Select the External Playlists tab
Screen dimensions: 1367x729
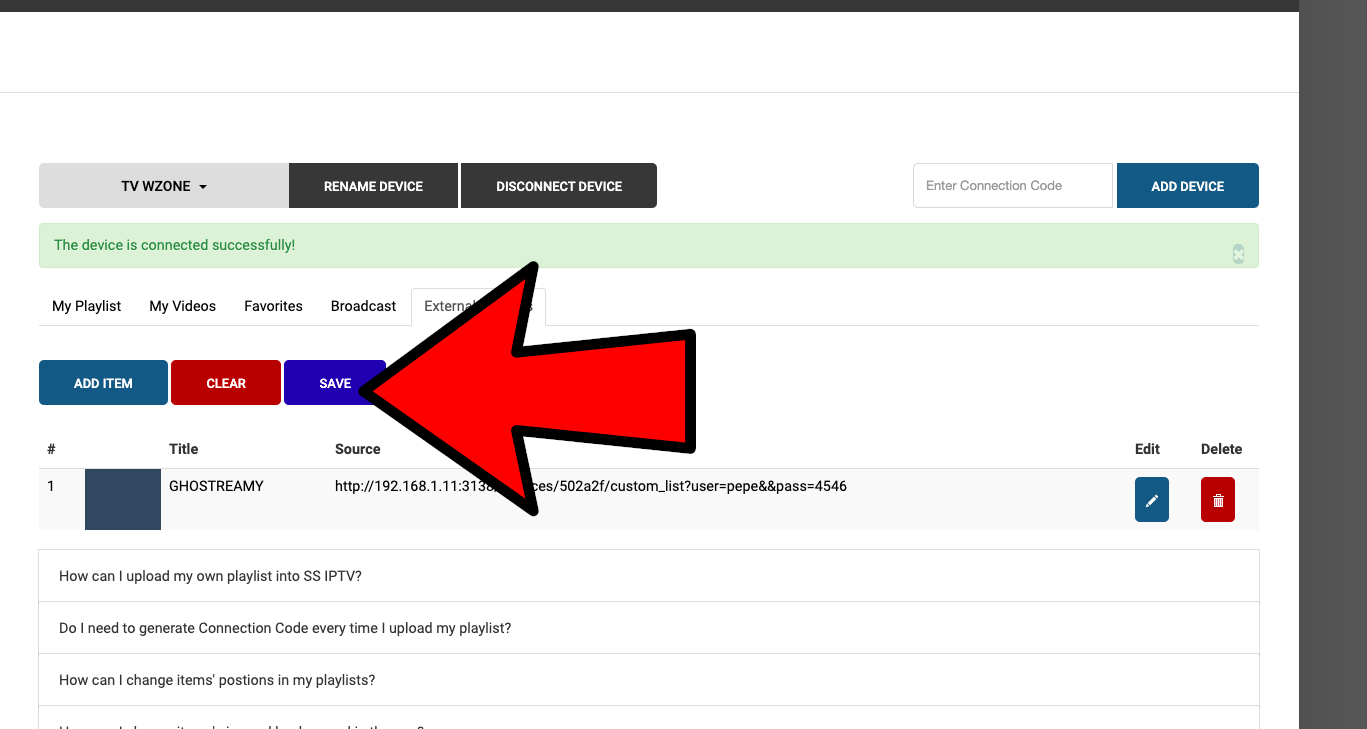448,306
